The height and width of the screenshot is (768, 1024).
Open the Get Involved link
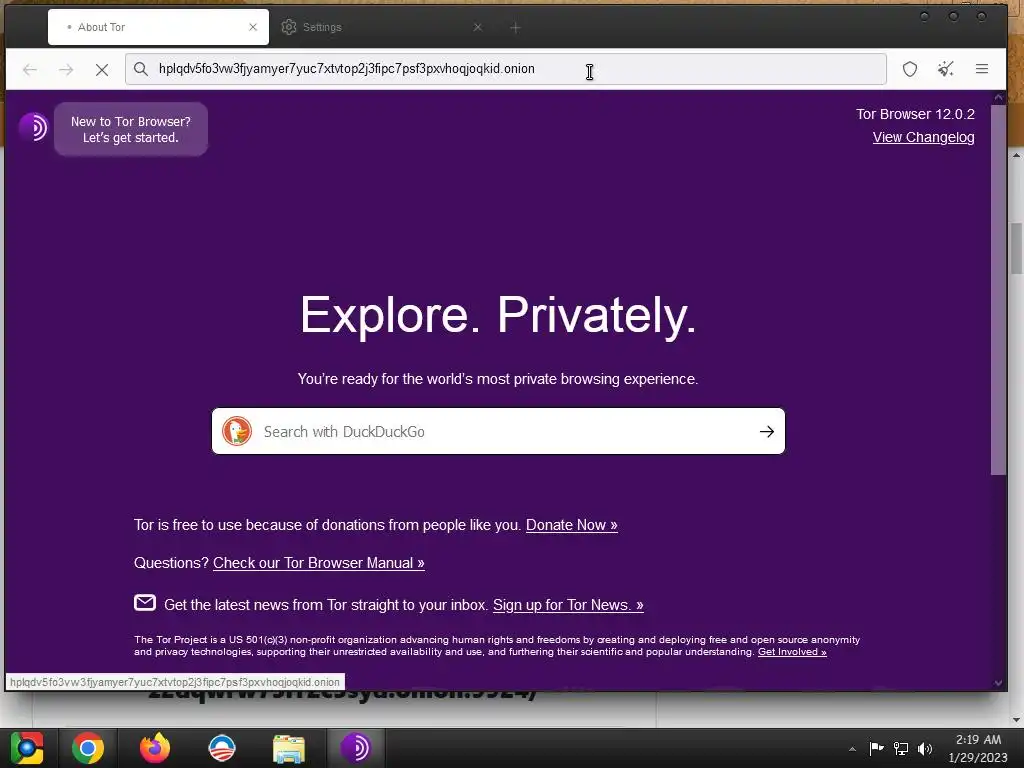[x=792, y=652]
